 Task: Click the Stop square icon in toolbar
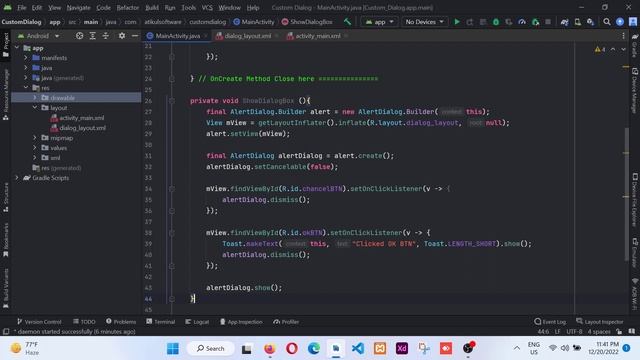[548, 22]
